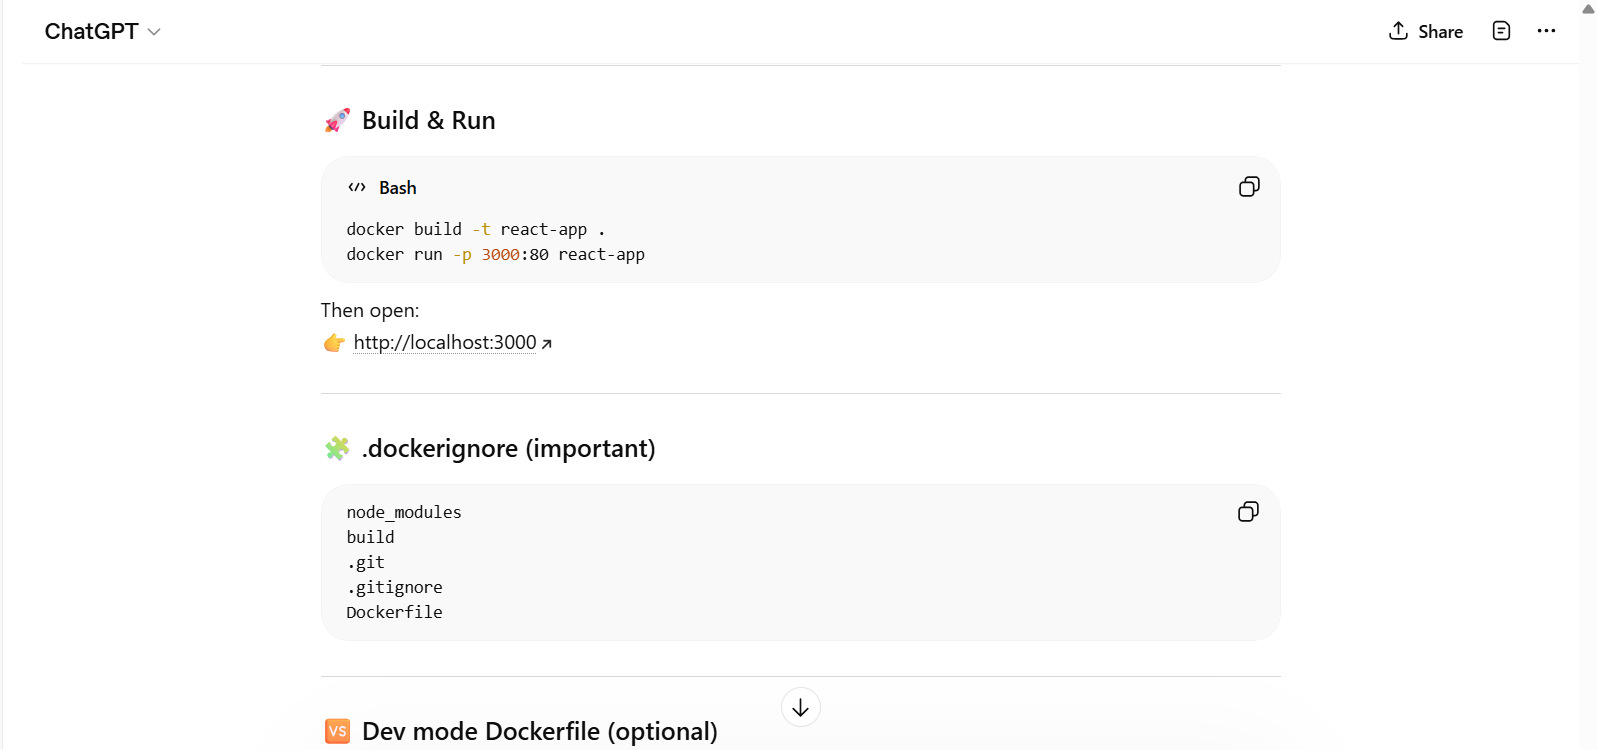Click the notes icon beside Share
This screenshot has width=1597, height=750.
coord(1501,31)
